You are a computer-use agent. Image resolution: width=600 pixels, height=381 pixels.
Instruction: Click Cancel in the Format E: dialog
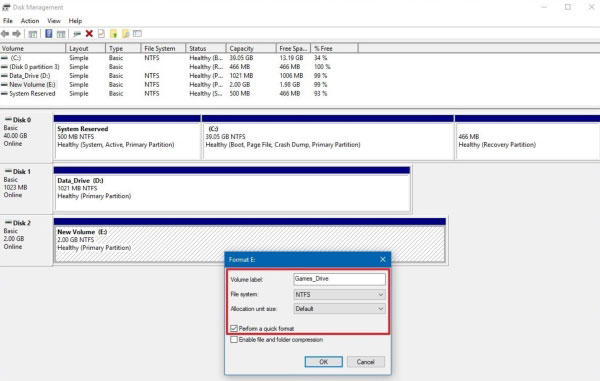coord(365,362)
